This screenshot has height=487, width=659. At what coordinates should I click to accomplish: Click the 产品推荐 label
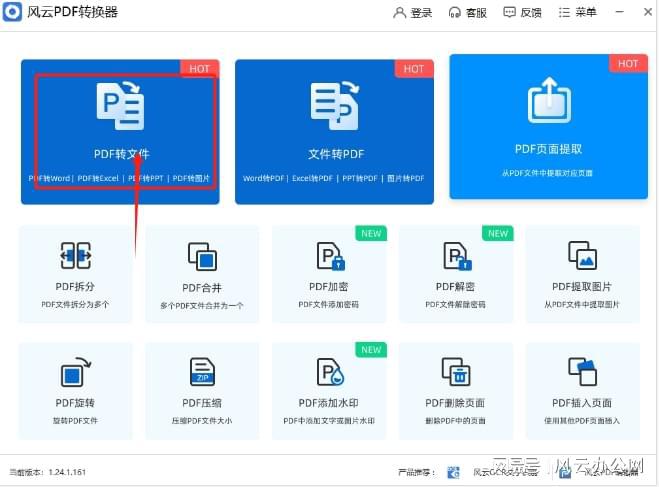[416, 472]
